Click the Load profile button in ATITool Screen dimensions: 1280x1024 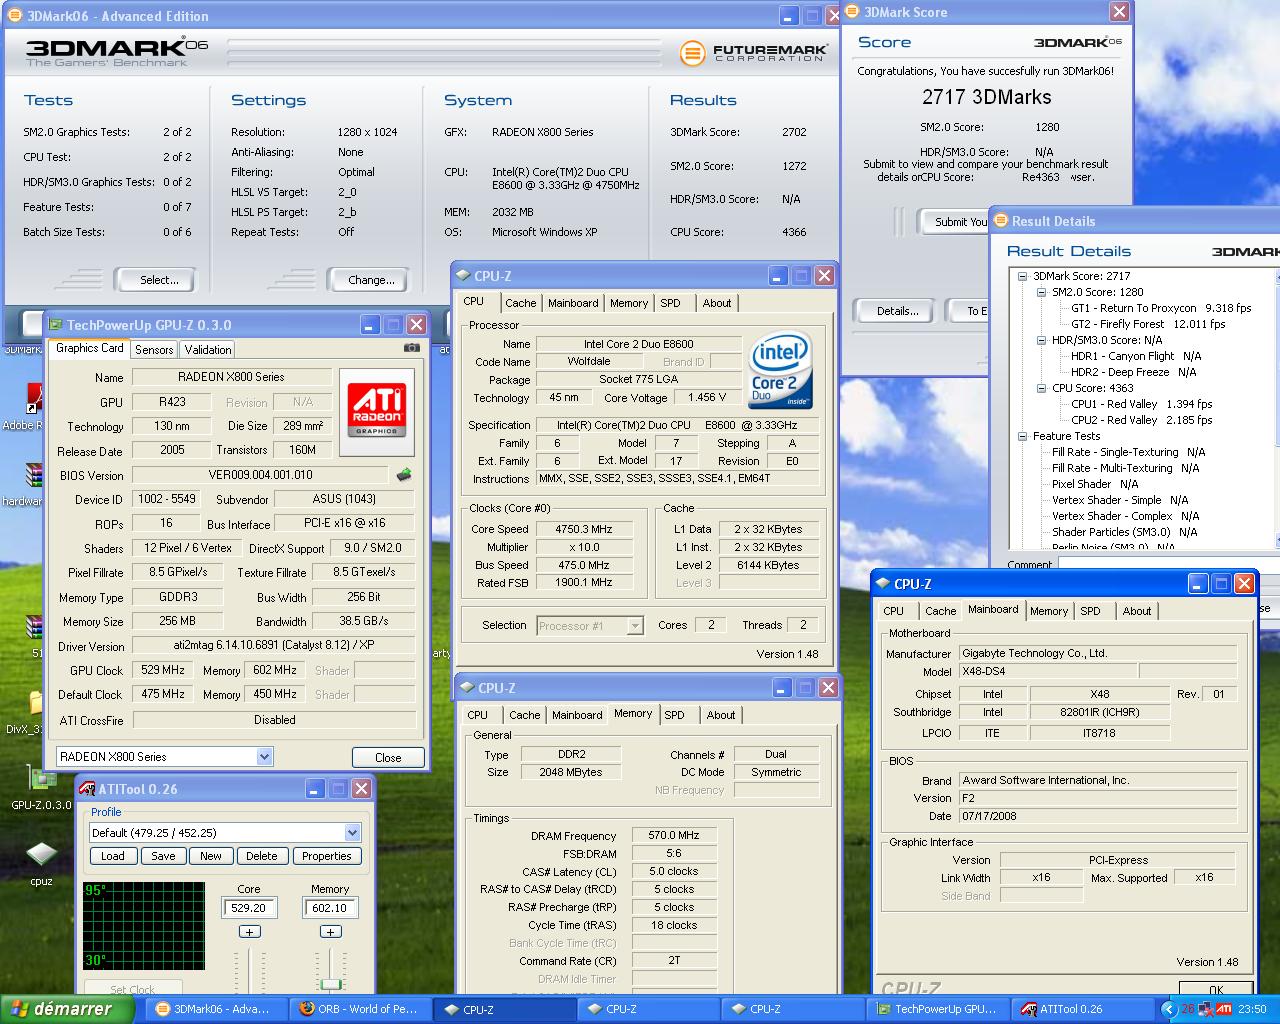(113, 856)
